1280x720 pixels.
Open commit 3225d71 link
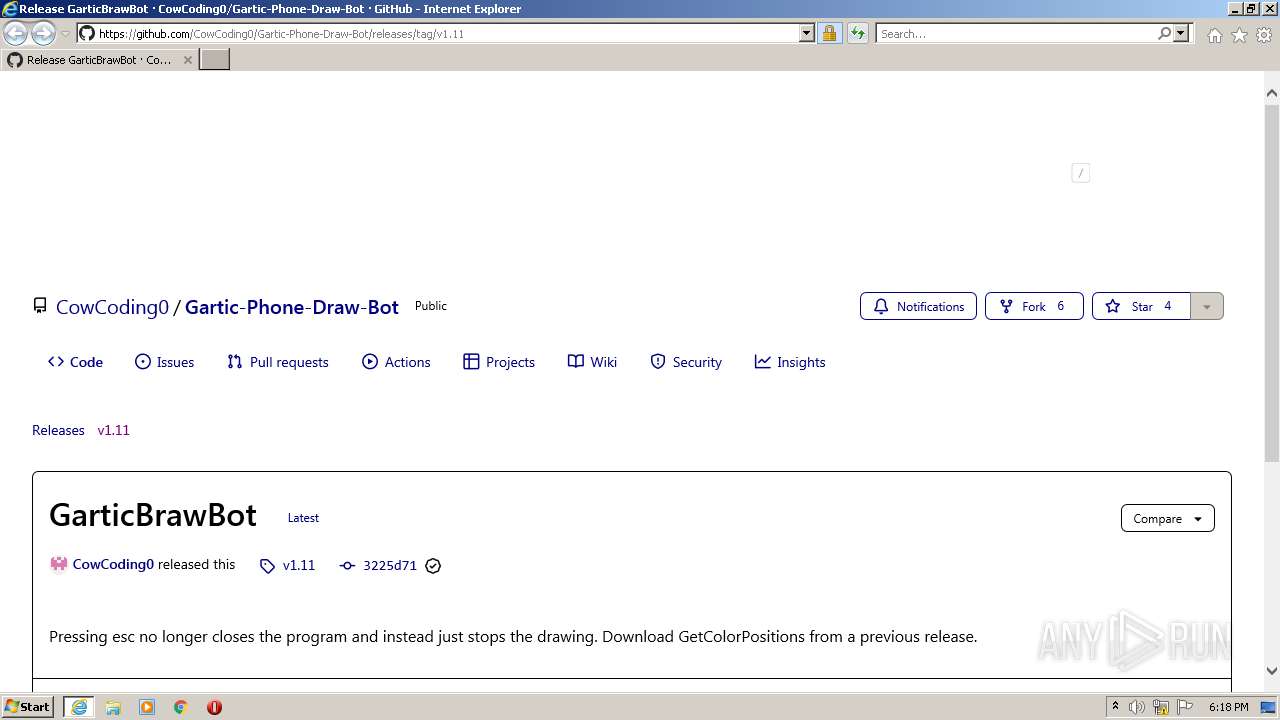point(390,566)
